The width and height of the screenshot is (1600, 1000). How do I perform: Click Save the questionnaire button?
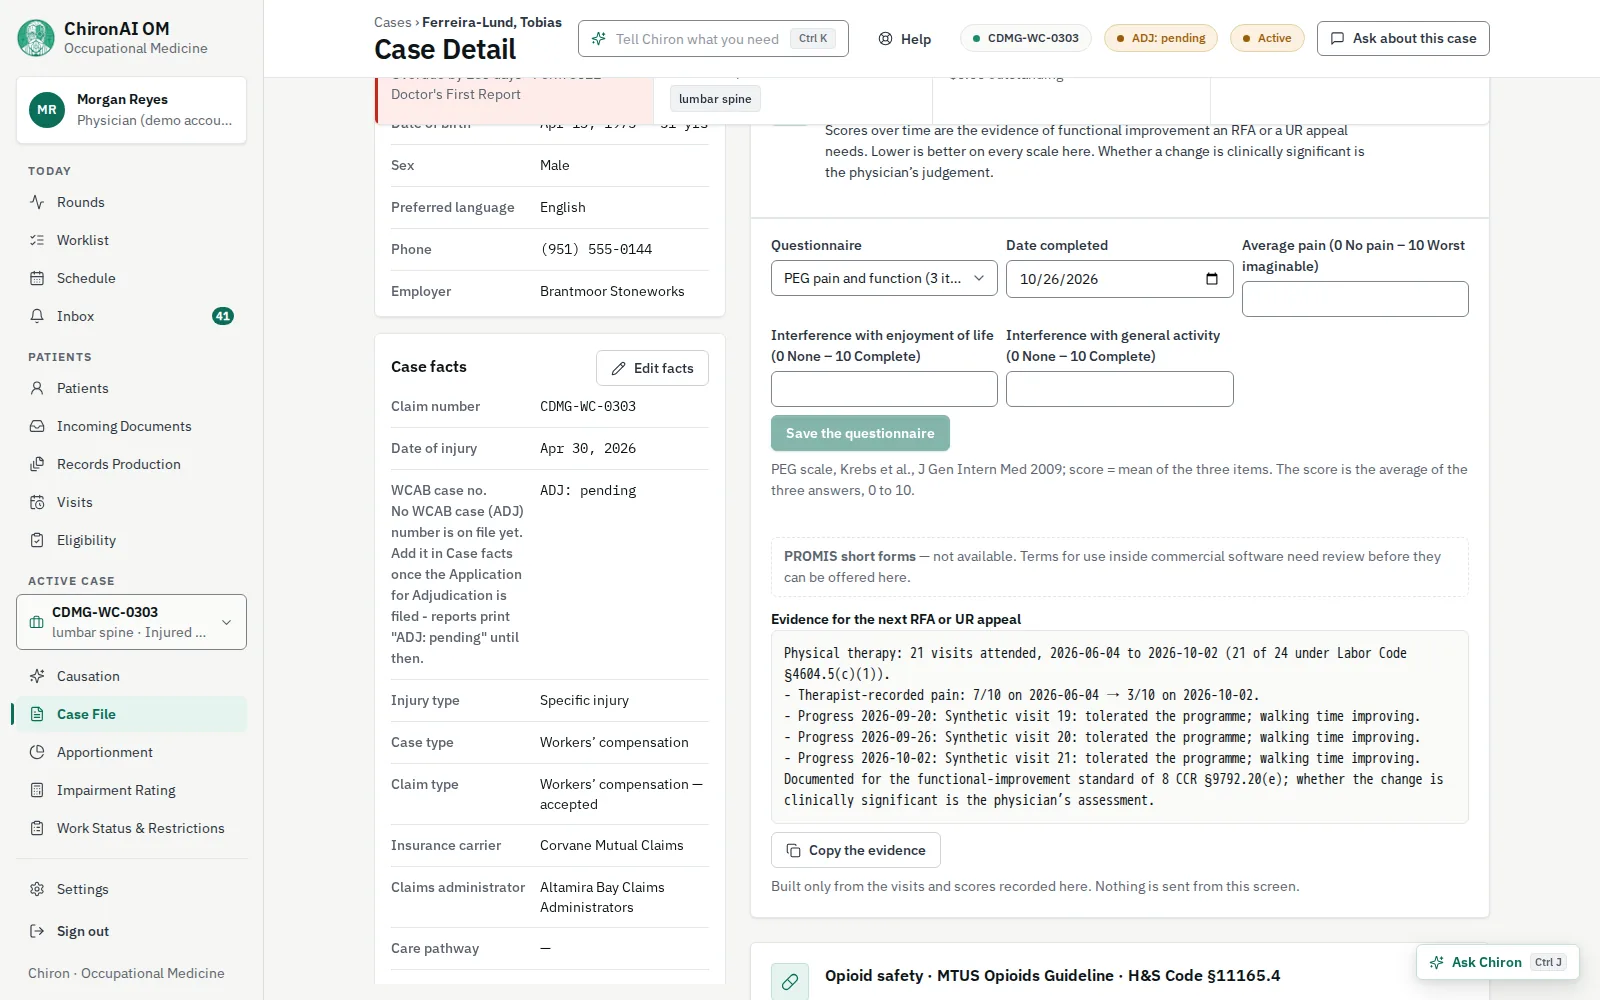[x=860, y=433]
